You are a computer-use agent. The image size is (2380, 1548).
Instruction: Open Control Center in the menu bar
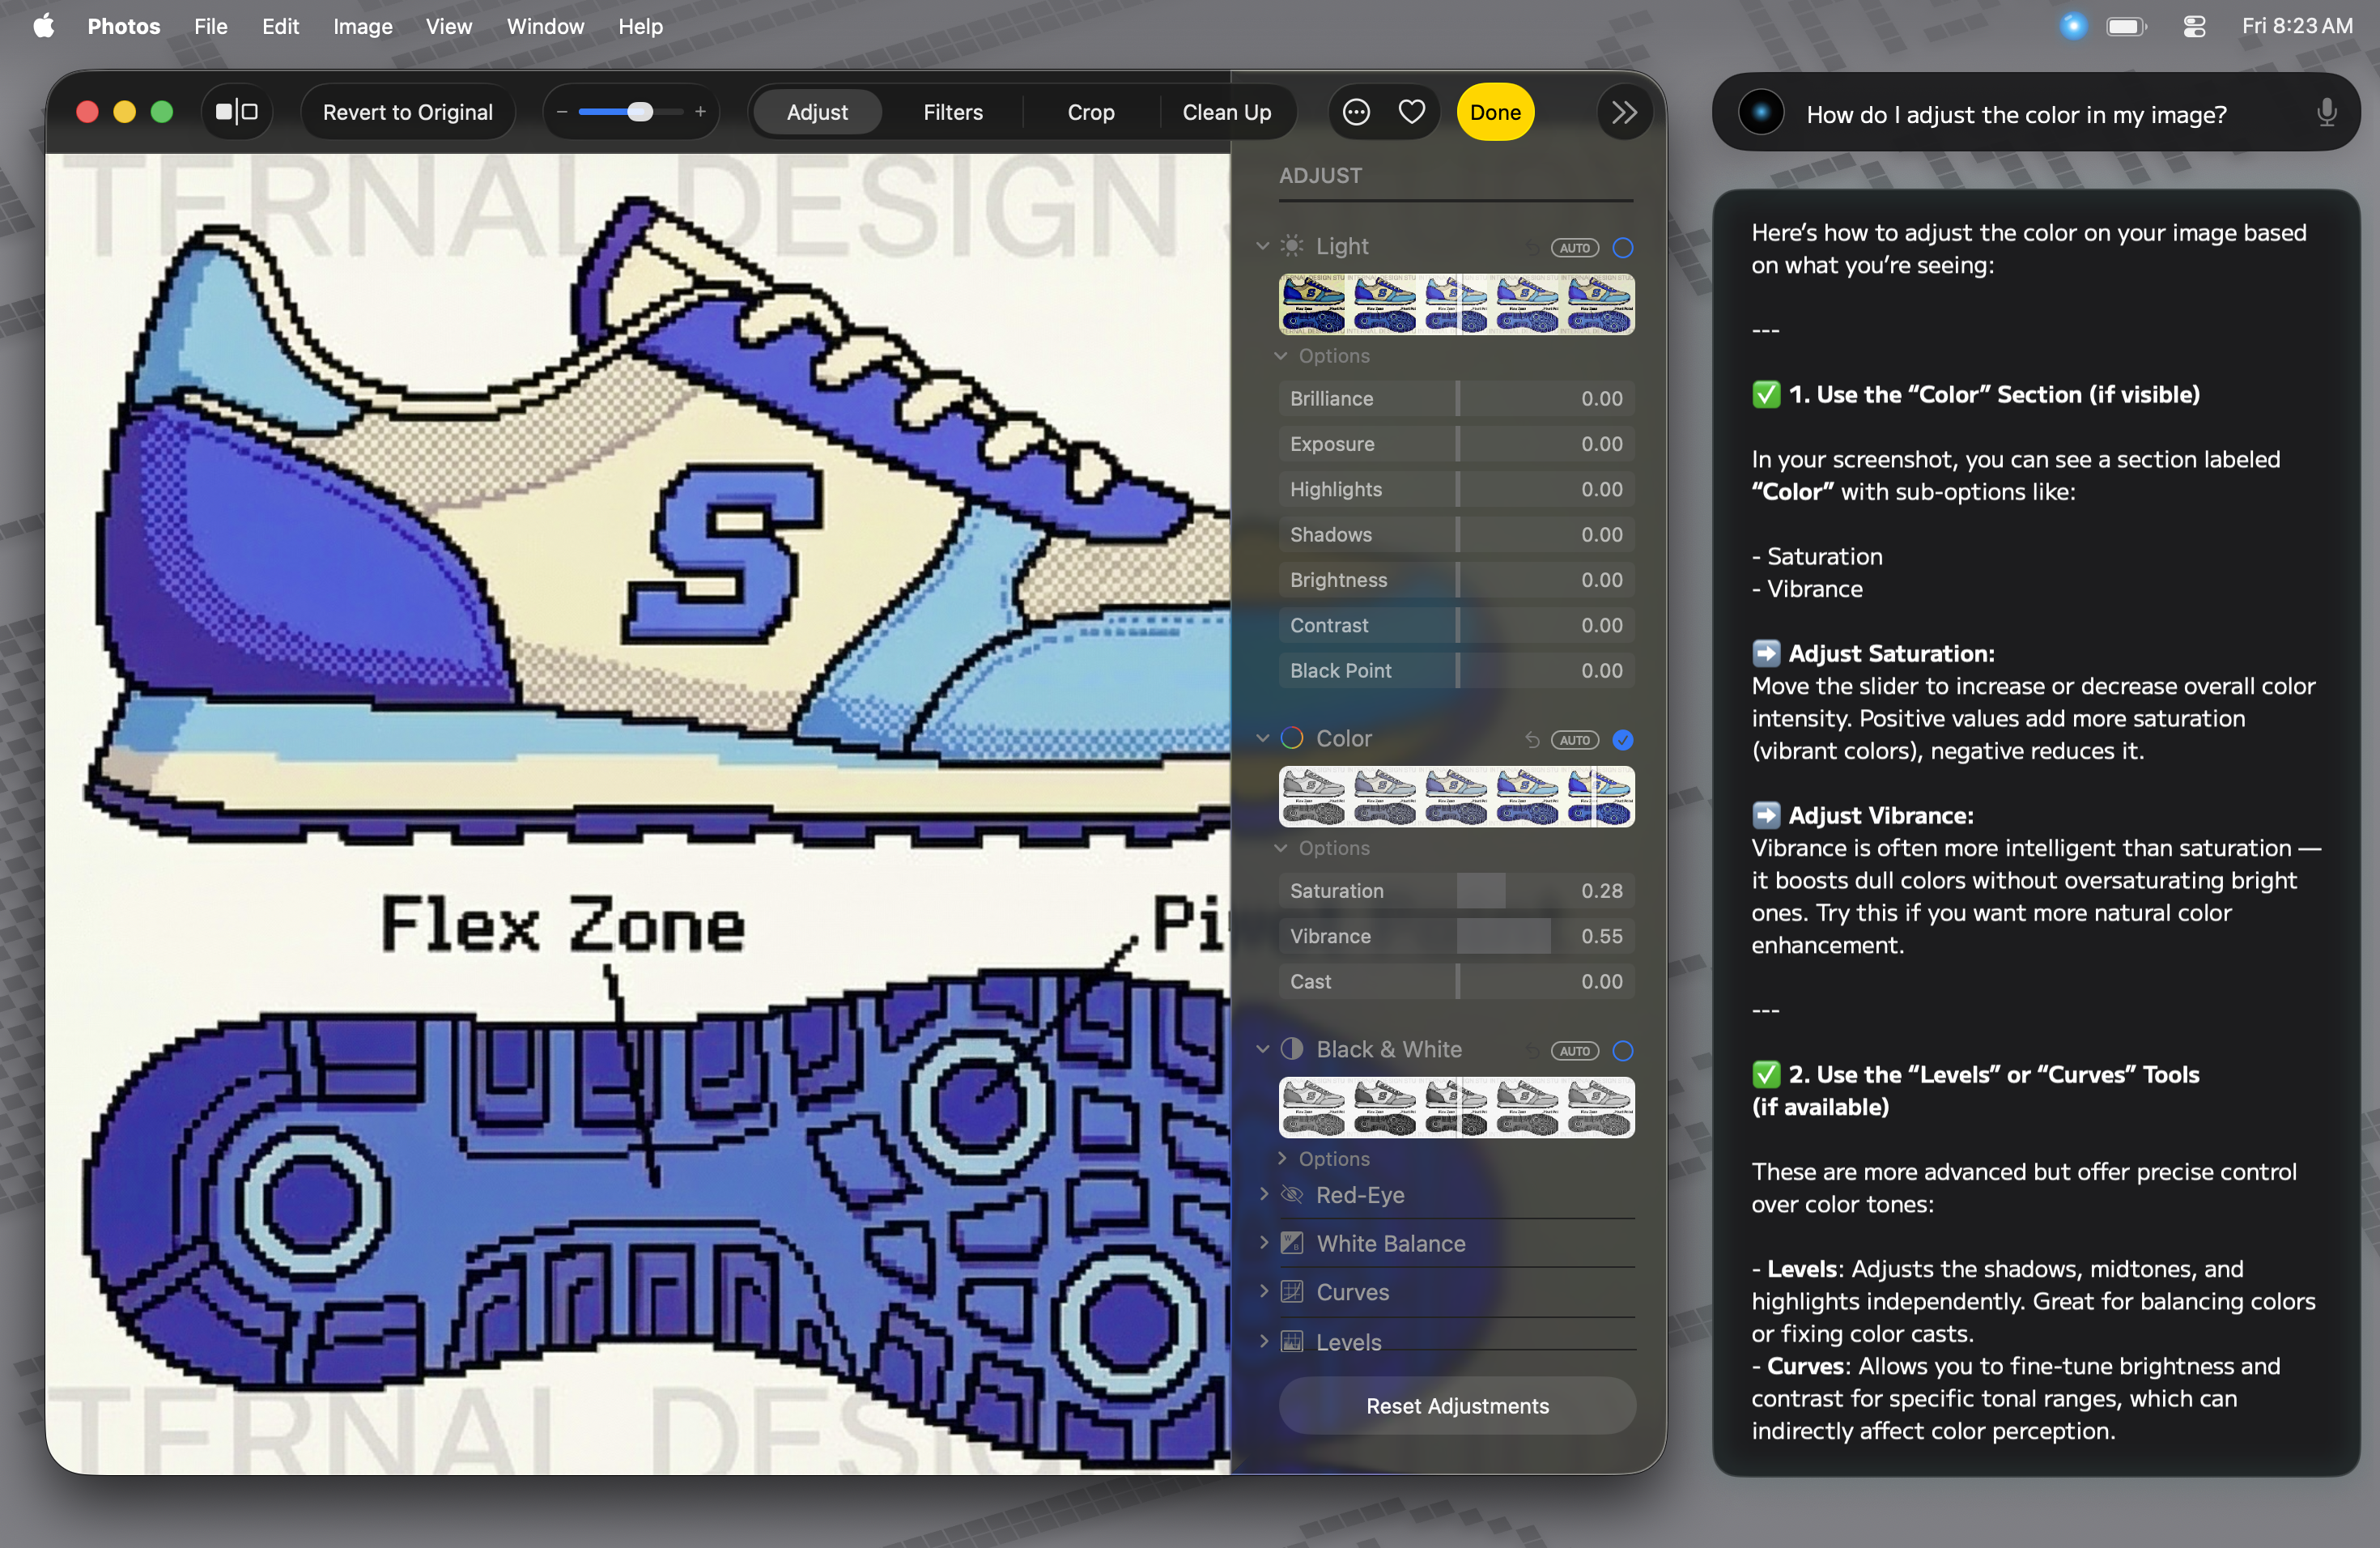2194,26
